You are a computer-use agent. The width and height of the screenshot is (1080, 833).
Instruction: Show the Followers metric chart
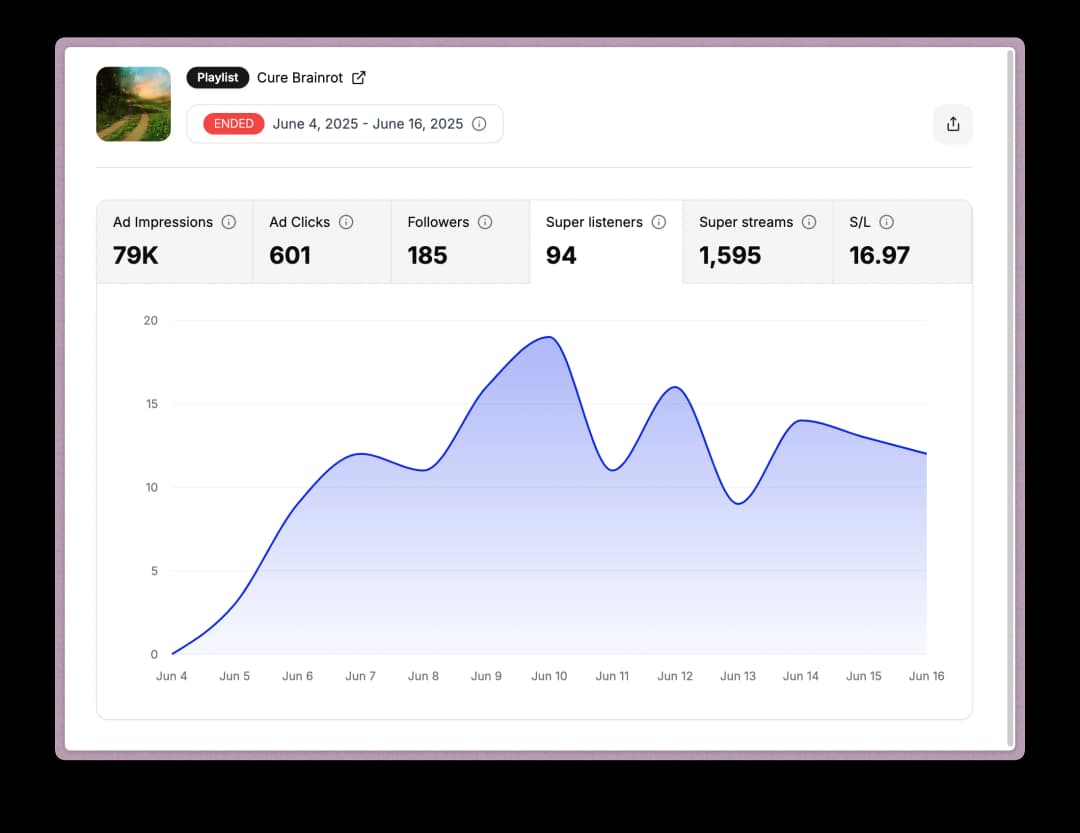pyautogui.click(x=459, y=242)
